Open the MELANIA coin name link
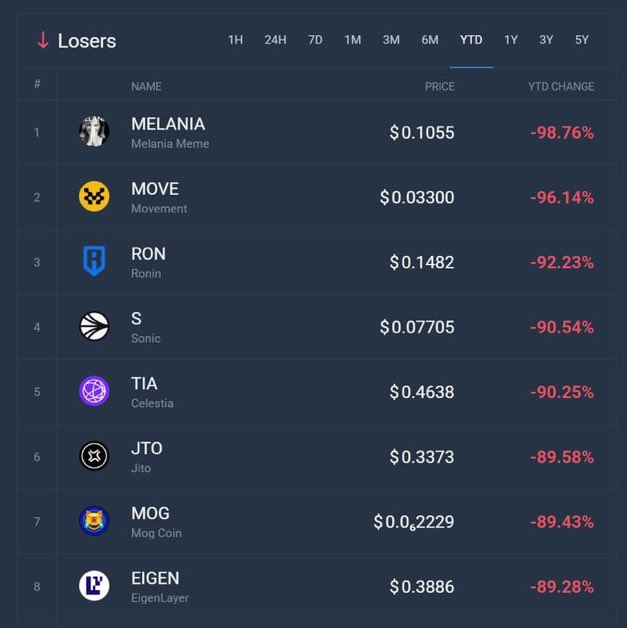627x628 pixels. [168, 124]
